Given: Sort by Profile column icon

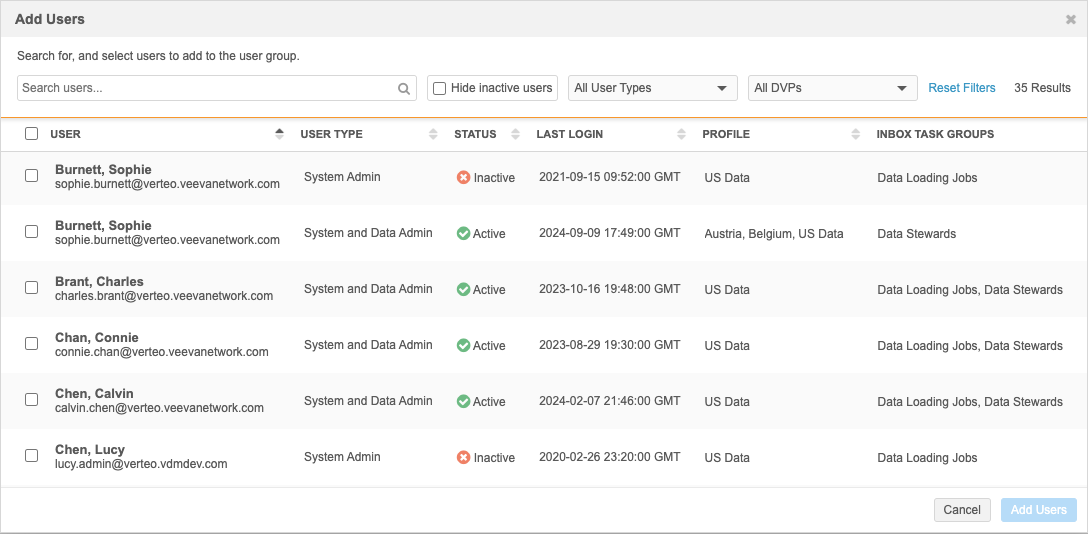Looking at the screenshot, I should click(x=856, y=134).
